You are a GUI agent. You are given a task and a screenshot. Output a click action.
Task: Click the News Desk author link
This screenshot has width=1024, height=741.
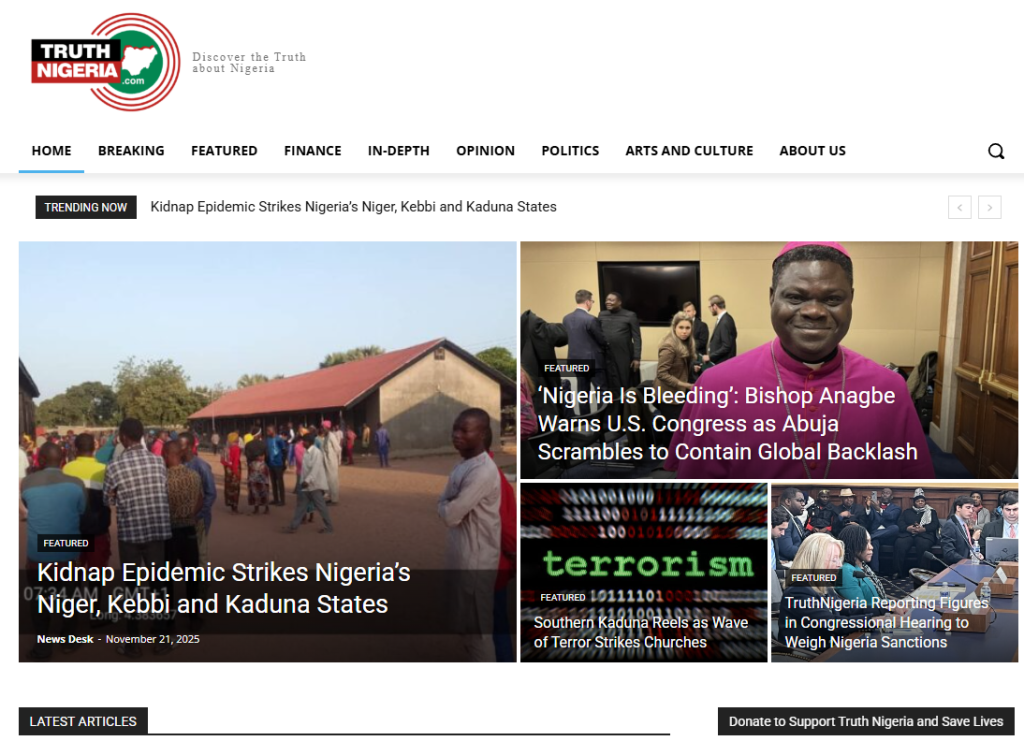[65, 639]
